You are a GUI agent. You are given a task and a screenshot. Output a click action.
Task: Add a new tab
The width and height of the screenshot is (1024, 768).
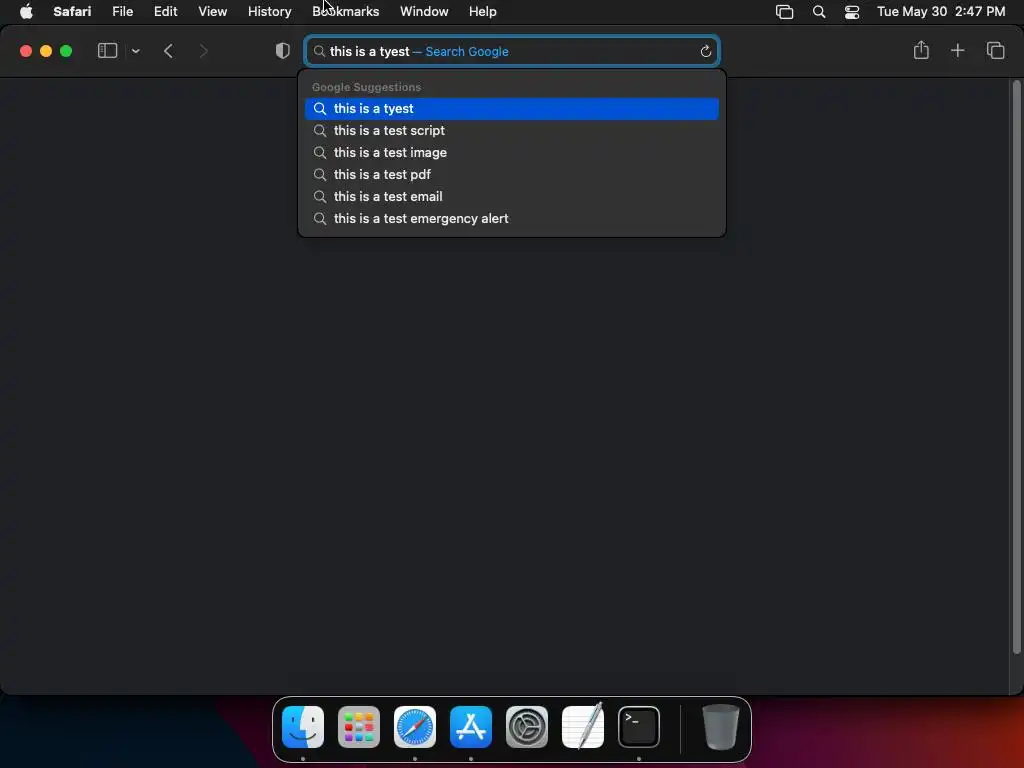(957, 50)
